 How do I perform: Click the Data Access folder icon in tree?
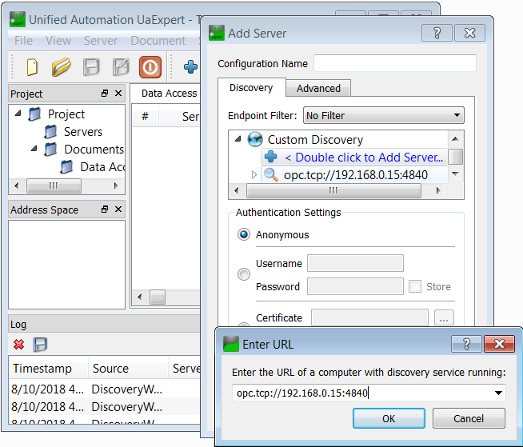tap(66, 167)
